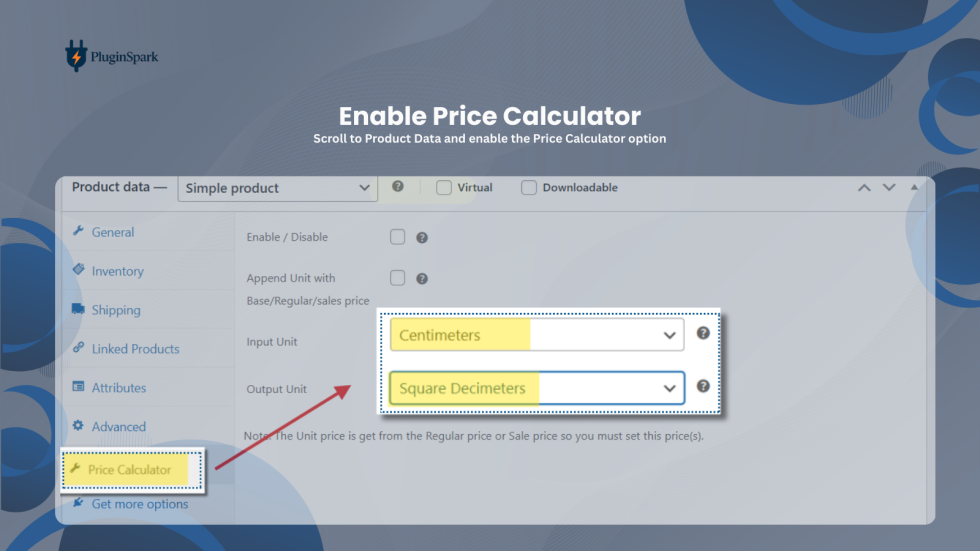Viewport: 980px width, 551px height.
Task: Open the Price Calculator tab
Action: pyautogui.click(x=129, y=470)
